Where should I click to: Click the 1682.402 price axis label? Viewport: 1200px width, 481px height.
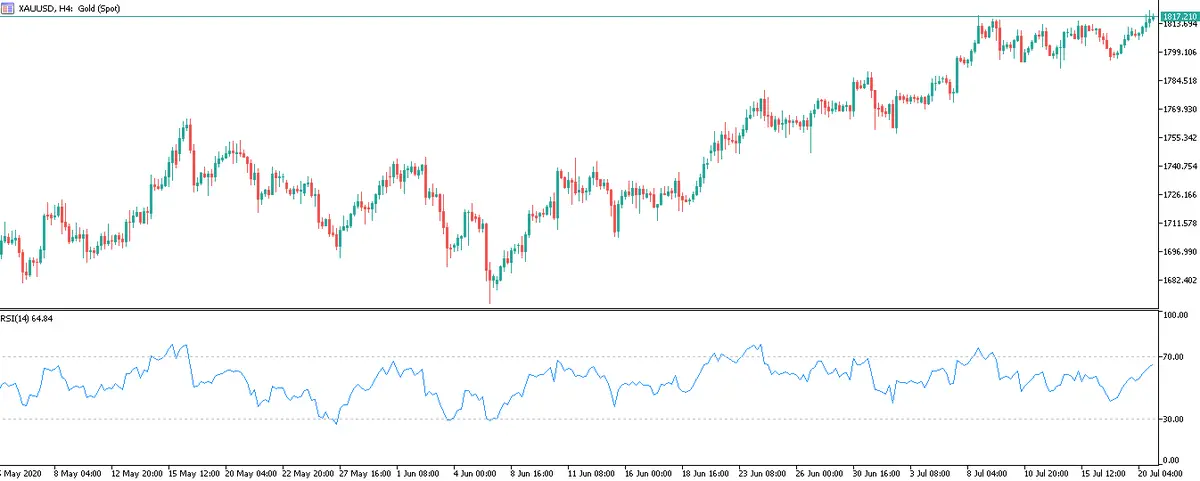coord(1179,281)
